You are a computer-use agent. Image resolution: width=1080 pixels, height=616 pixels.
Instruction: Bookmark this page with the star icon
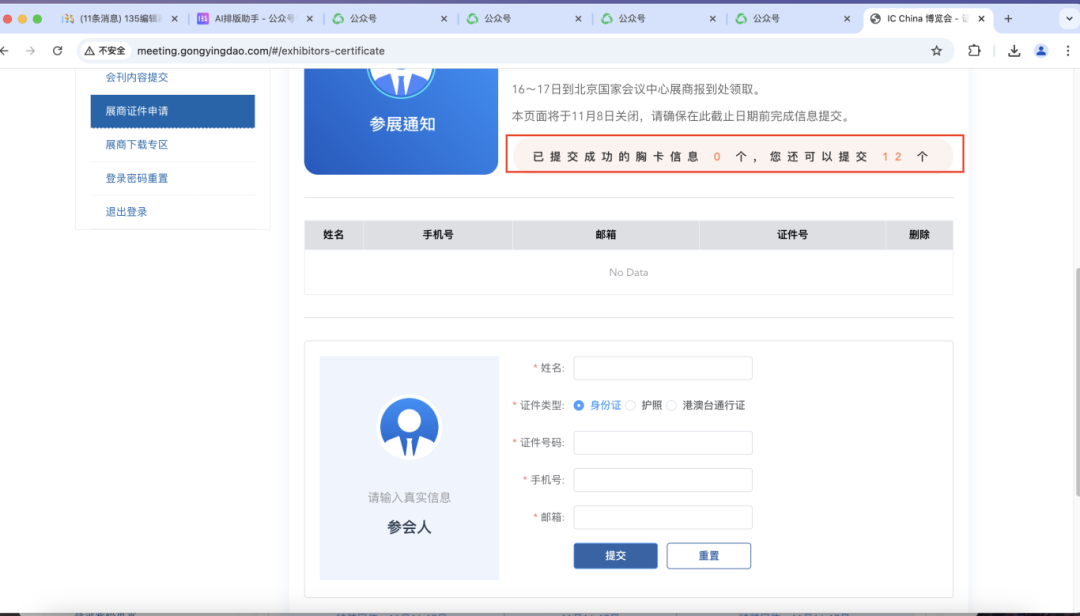coord(937,50)
